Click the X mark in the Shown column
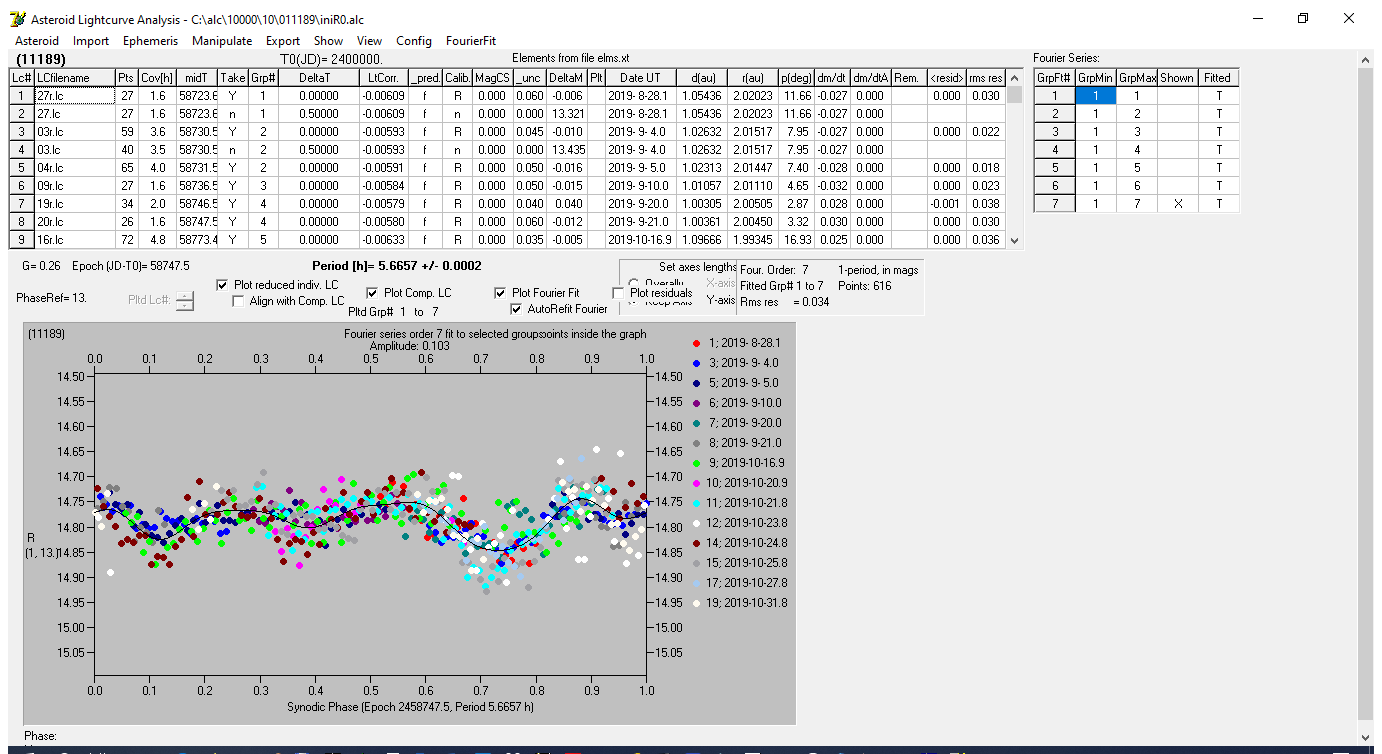 [x=1177, y=204]
